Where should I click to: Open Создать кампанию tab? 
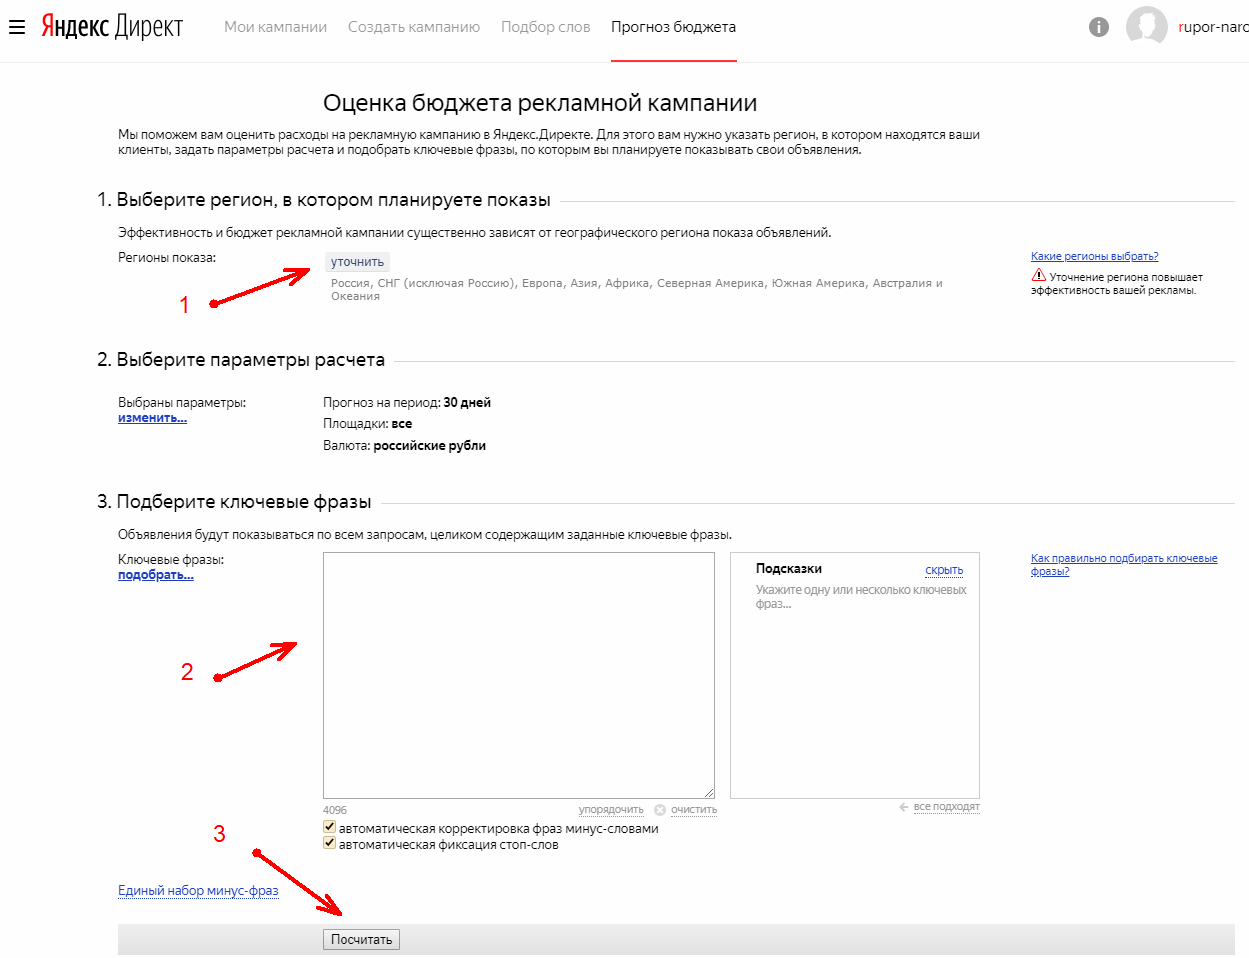tap(414, 27)
